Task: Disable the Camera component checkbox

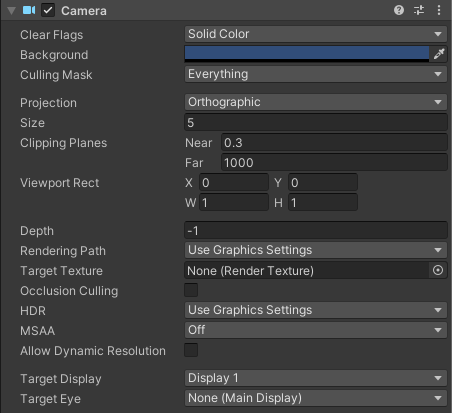Action: point(48,10)
